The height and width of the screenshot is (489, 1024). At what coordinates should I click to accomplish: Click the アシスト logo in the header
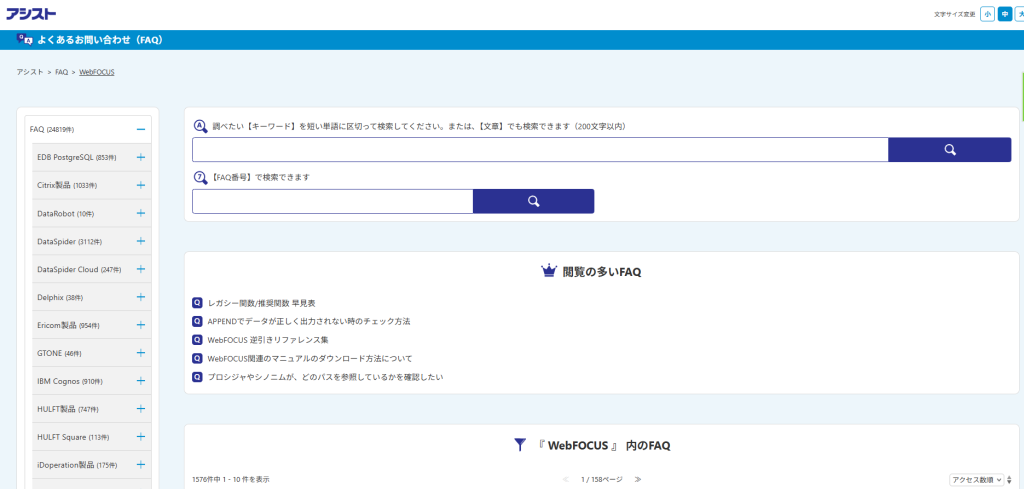[x=31, y=14]
